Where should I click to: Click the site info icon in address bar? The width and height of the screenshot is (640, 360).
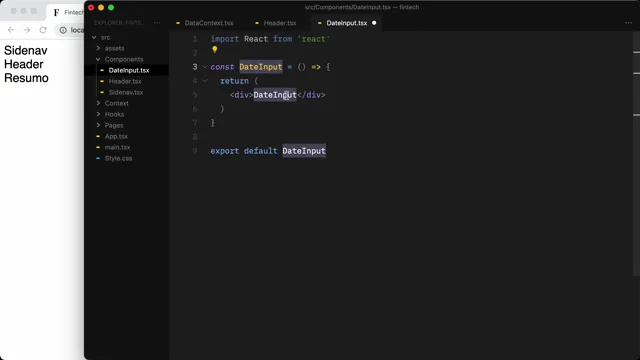point(63,30)
